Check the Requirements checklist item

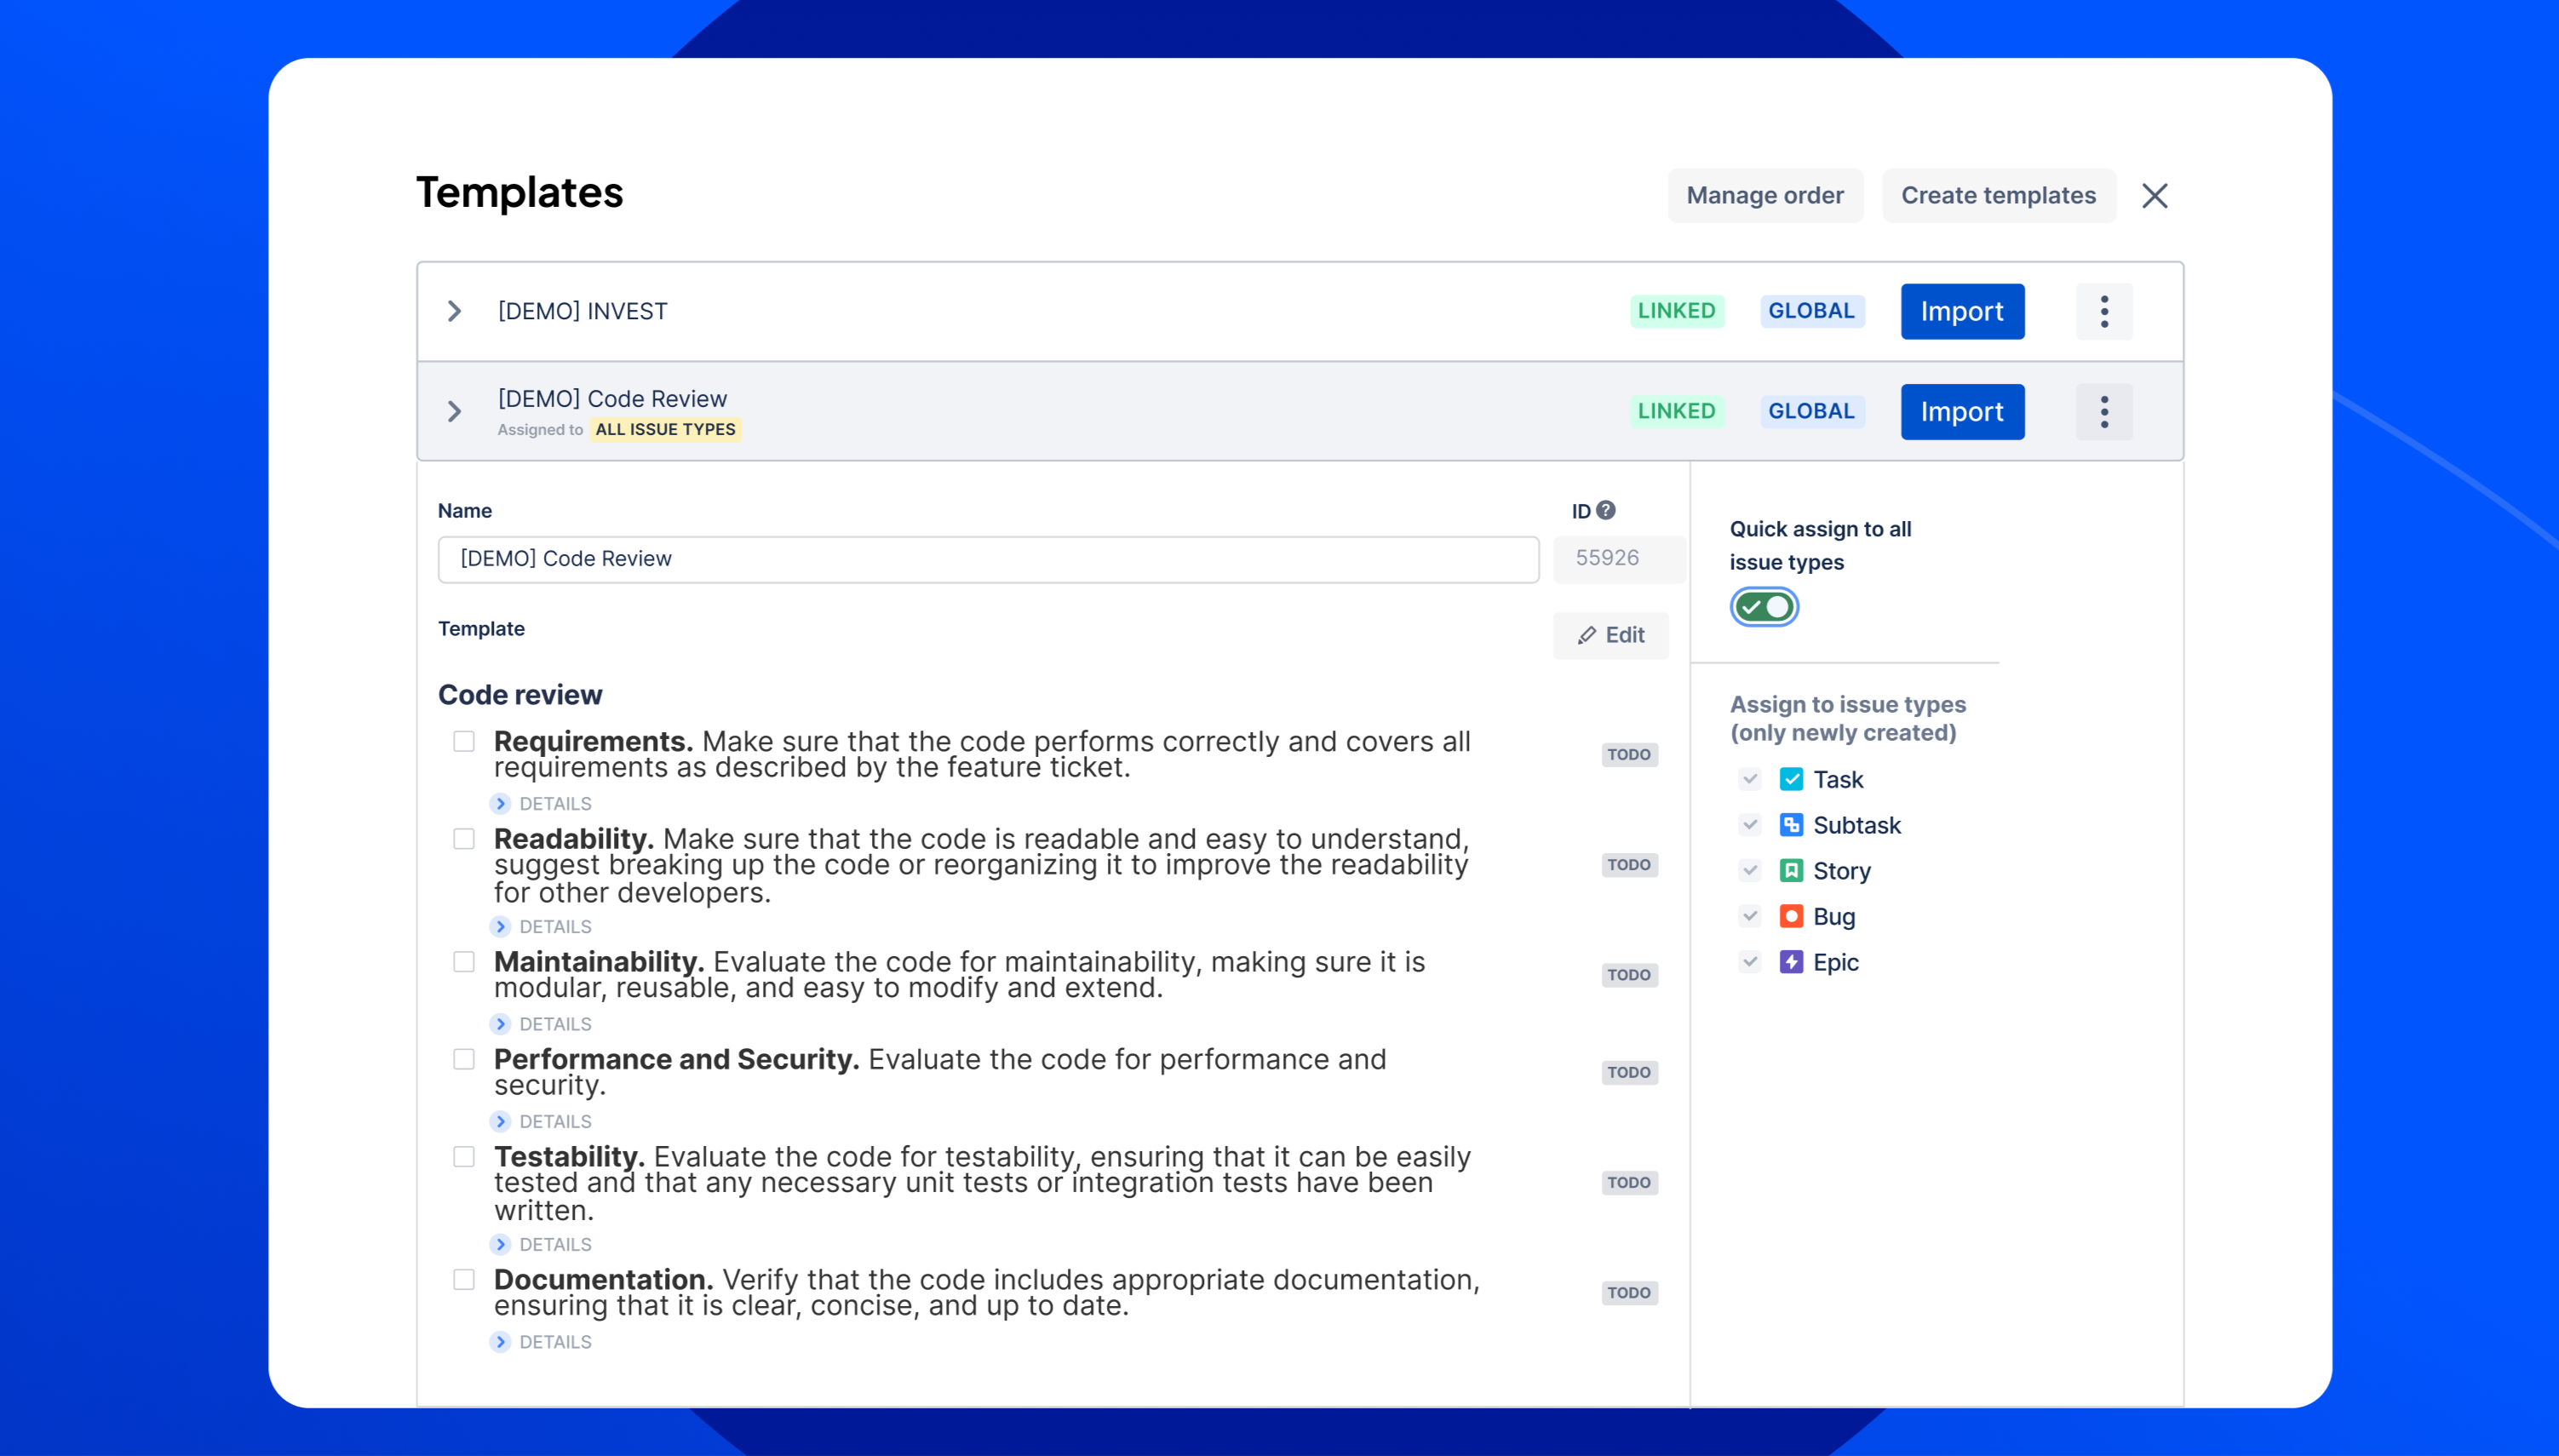point(464,741)
